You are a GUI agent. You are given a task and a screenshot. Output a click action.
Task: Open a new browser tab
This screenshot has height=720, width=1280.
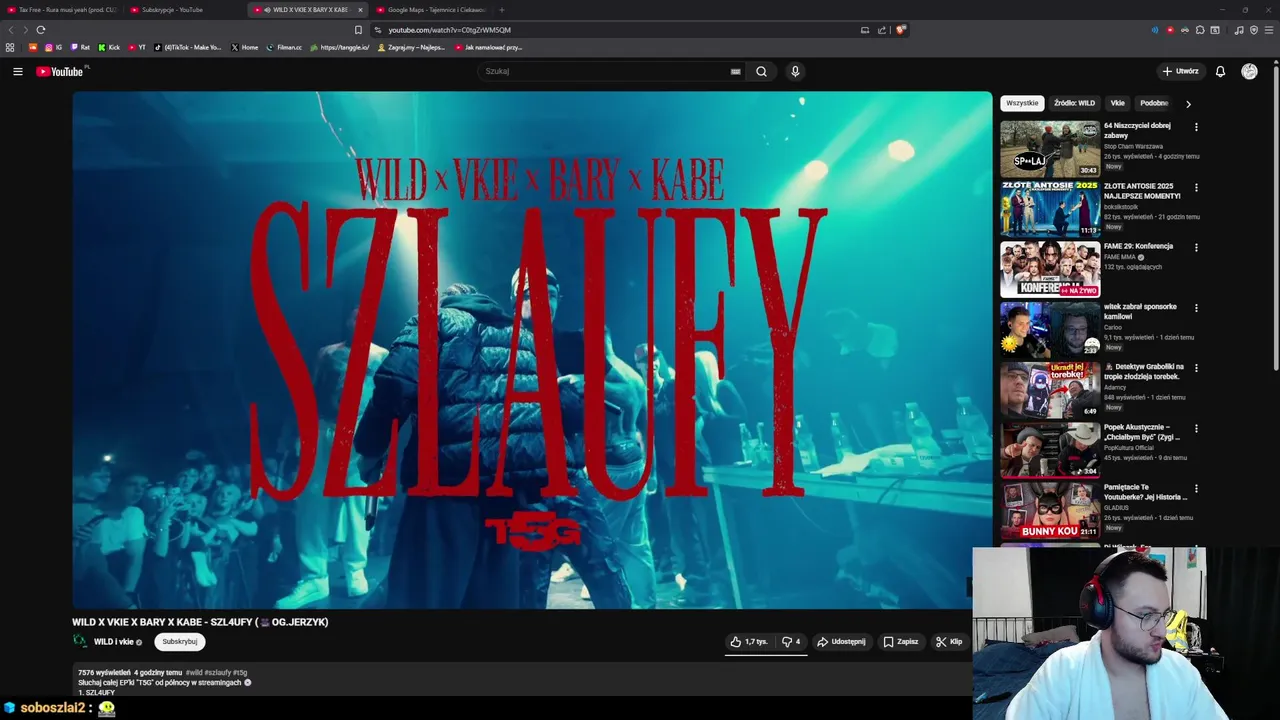point(501,10)
